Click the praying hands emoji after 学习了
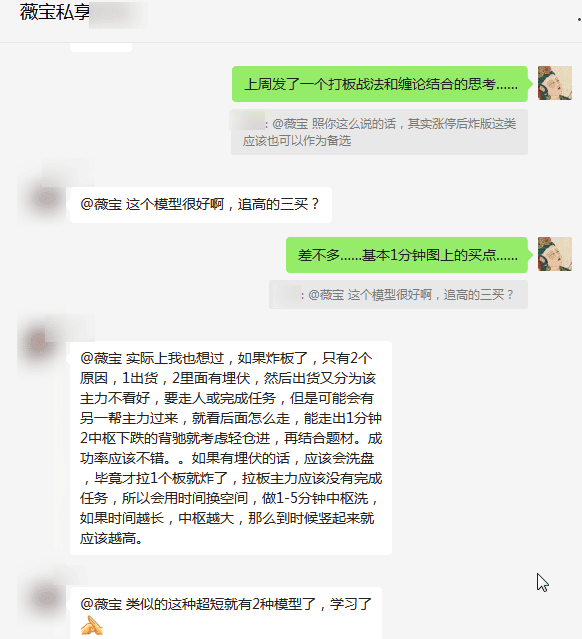The height and width of the screenshot is (639, 582). coord(92,626)
